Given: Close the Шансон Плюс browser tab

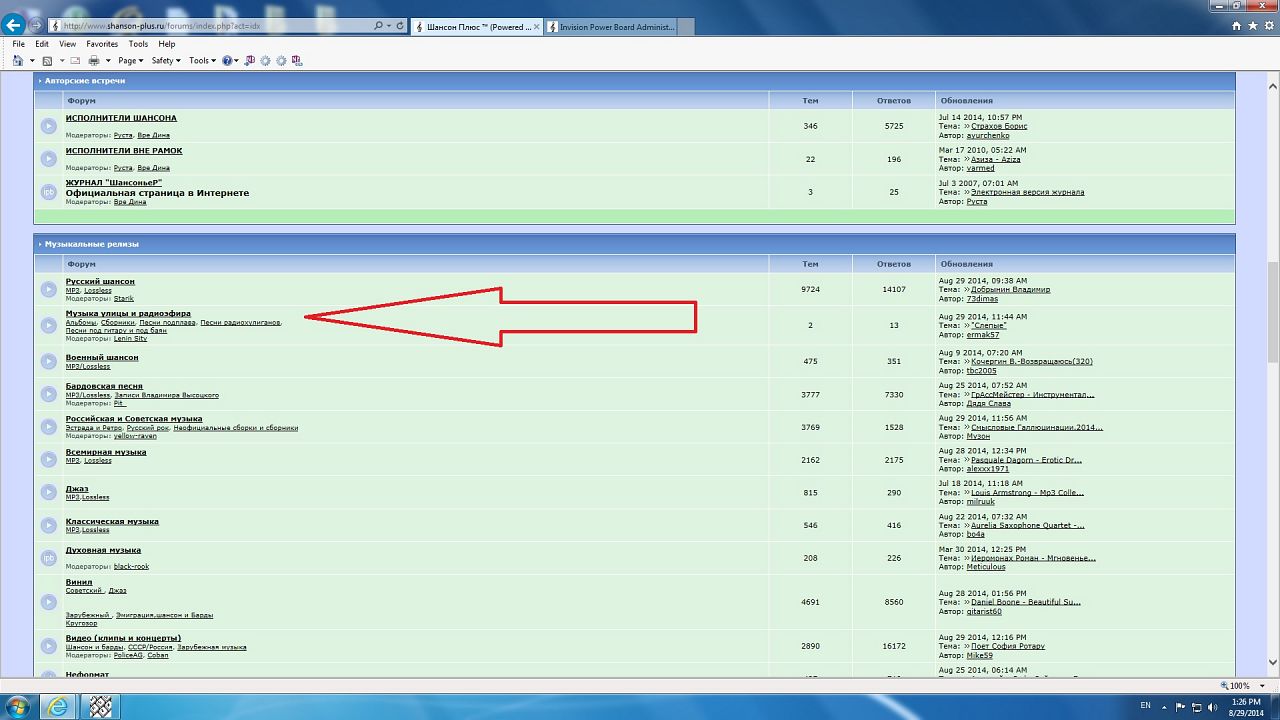Looking at the screenshot, I should tap(537, 27).
